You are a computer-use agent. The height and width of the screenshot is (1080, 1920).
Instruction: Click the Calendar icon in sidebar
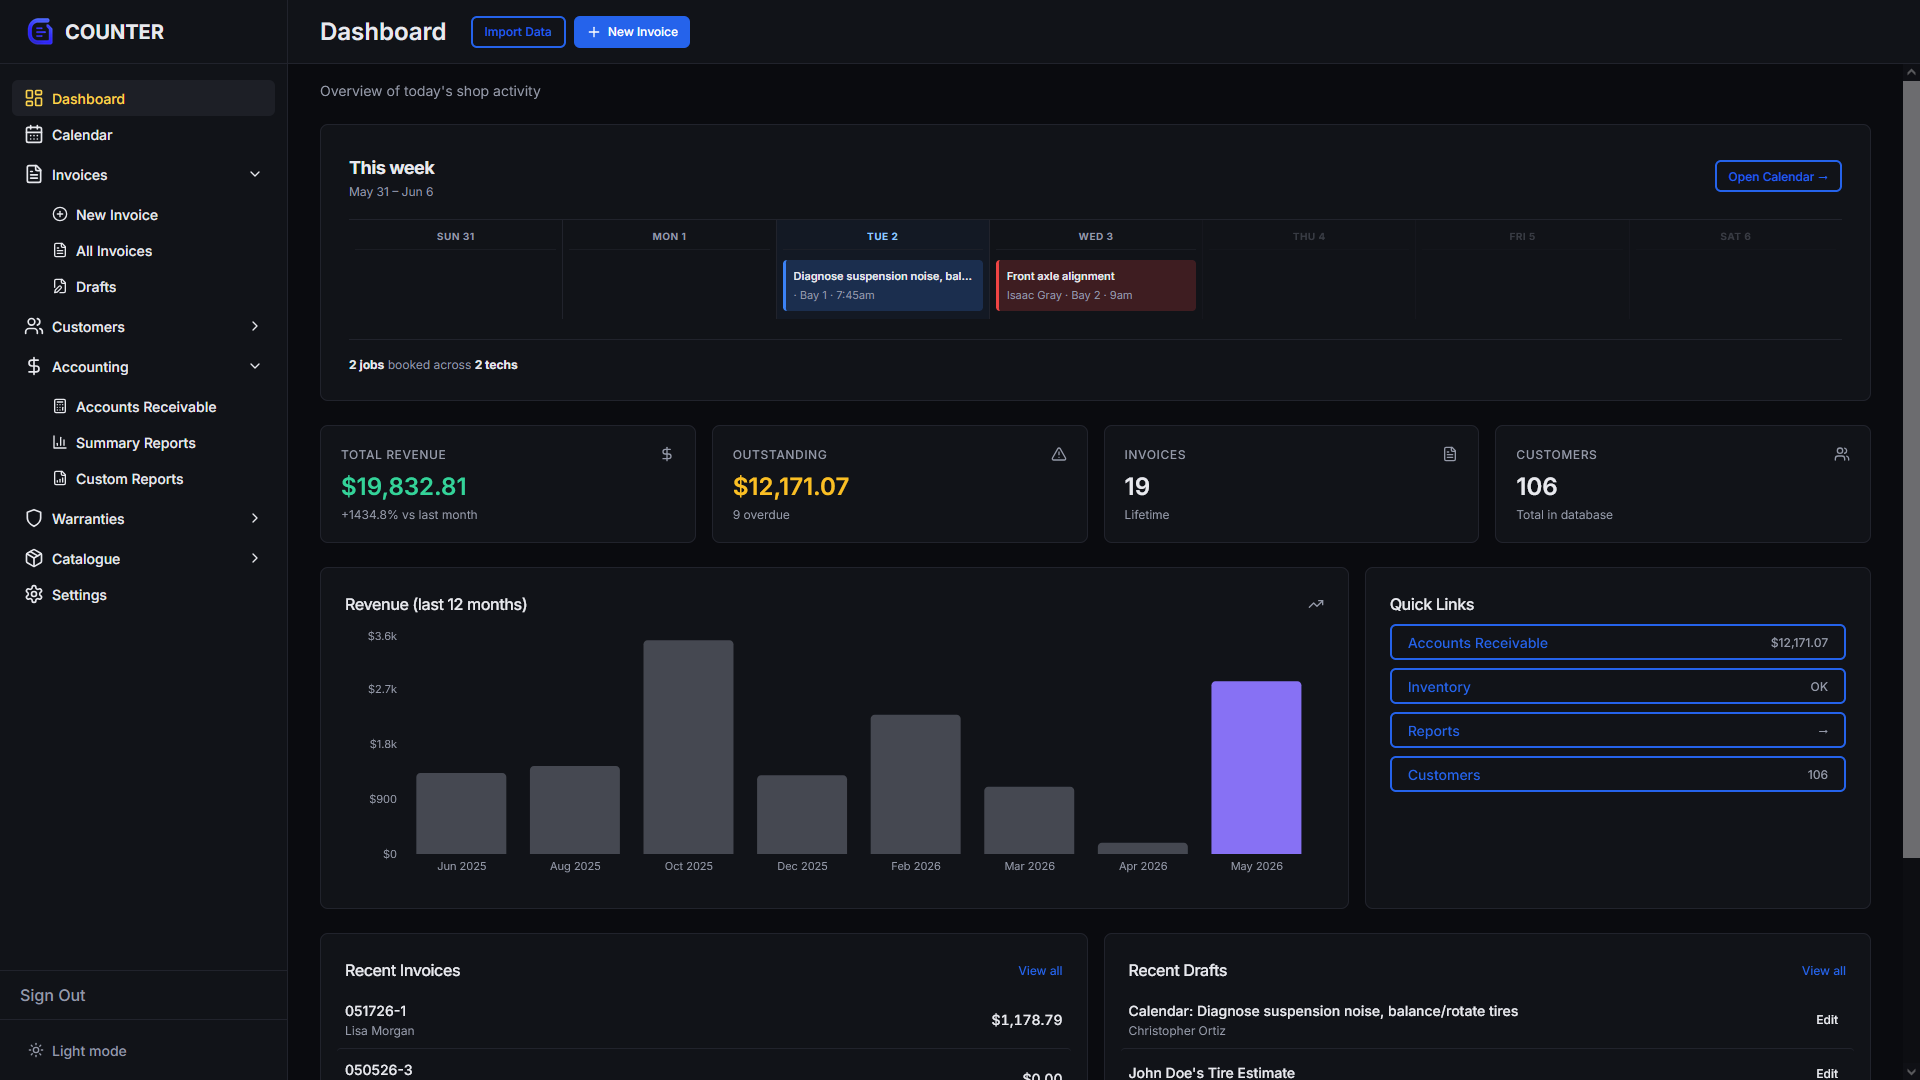pos(34,134)
